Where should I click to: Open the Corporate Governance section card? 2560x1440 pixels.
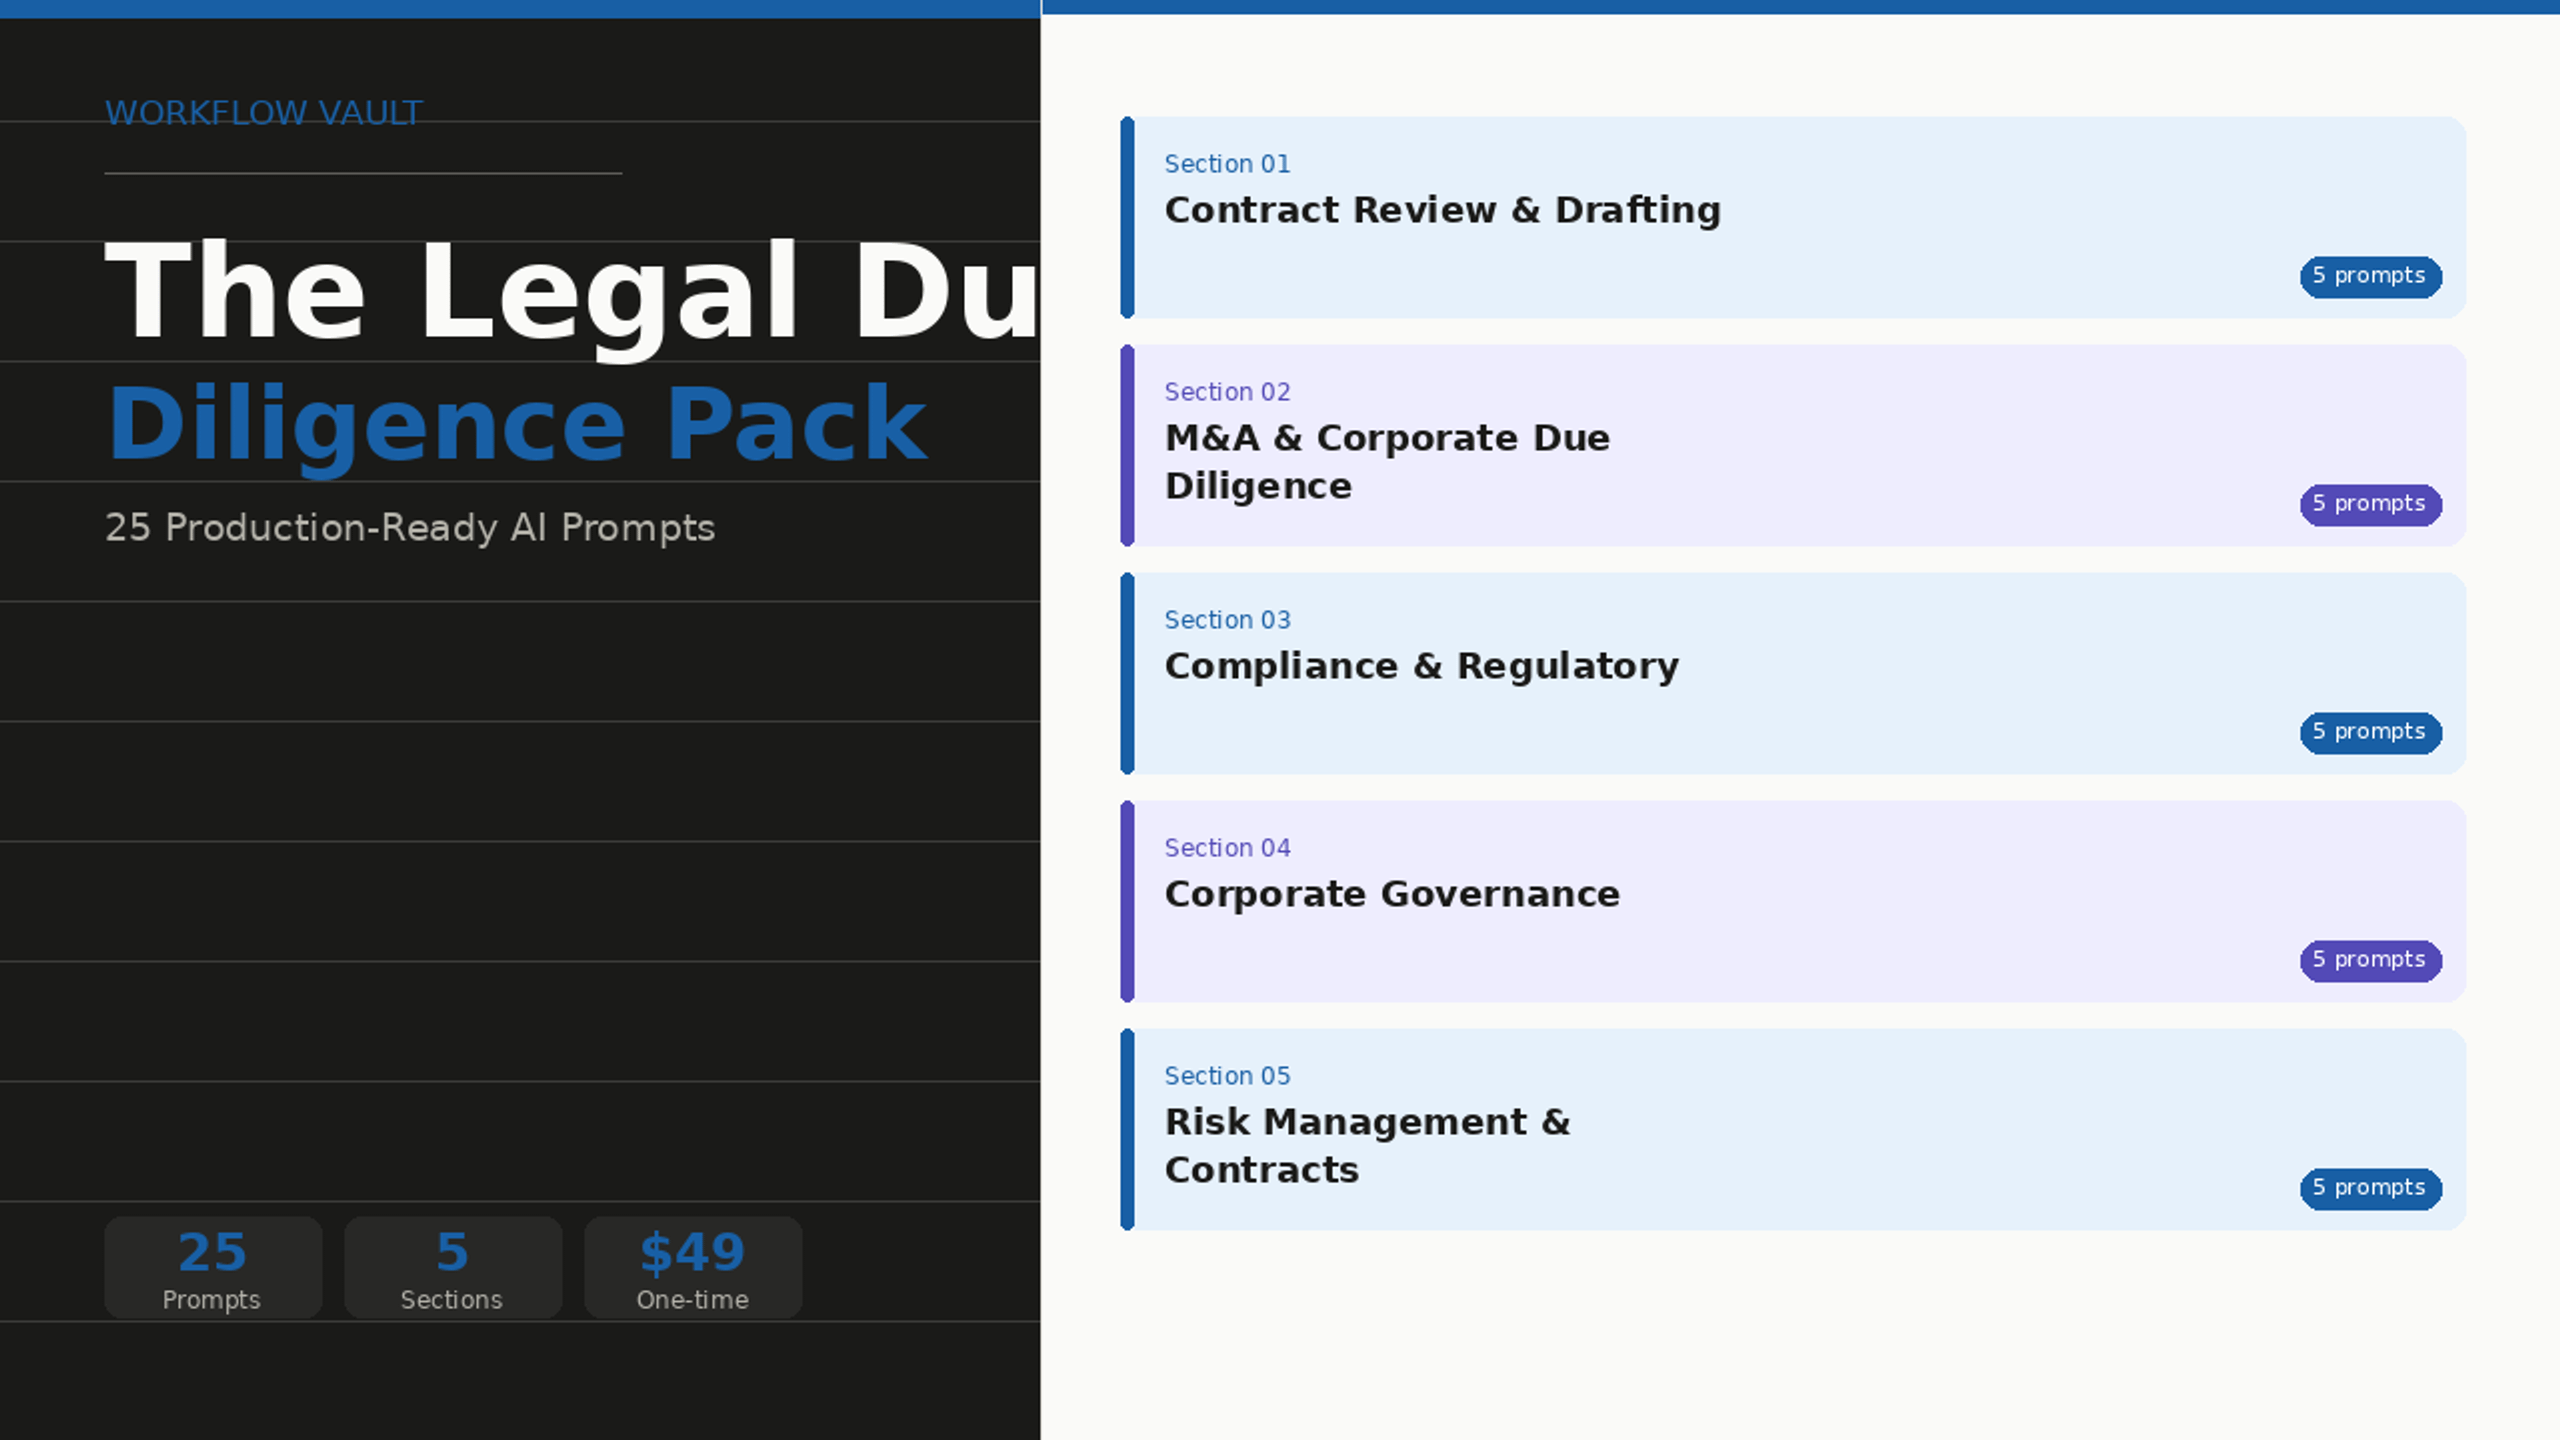tap(1793, 901)
